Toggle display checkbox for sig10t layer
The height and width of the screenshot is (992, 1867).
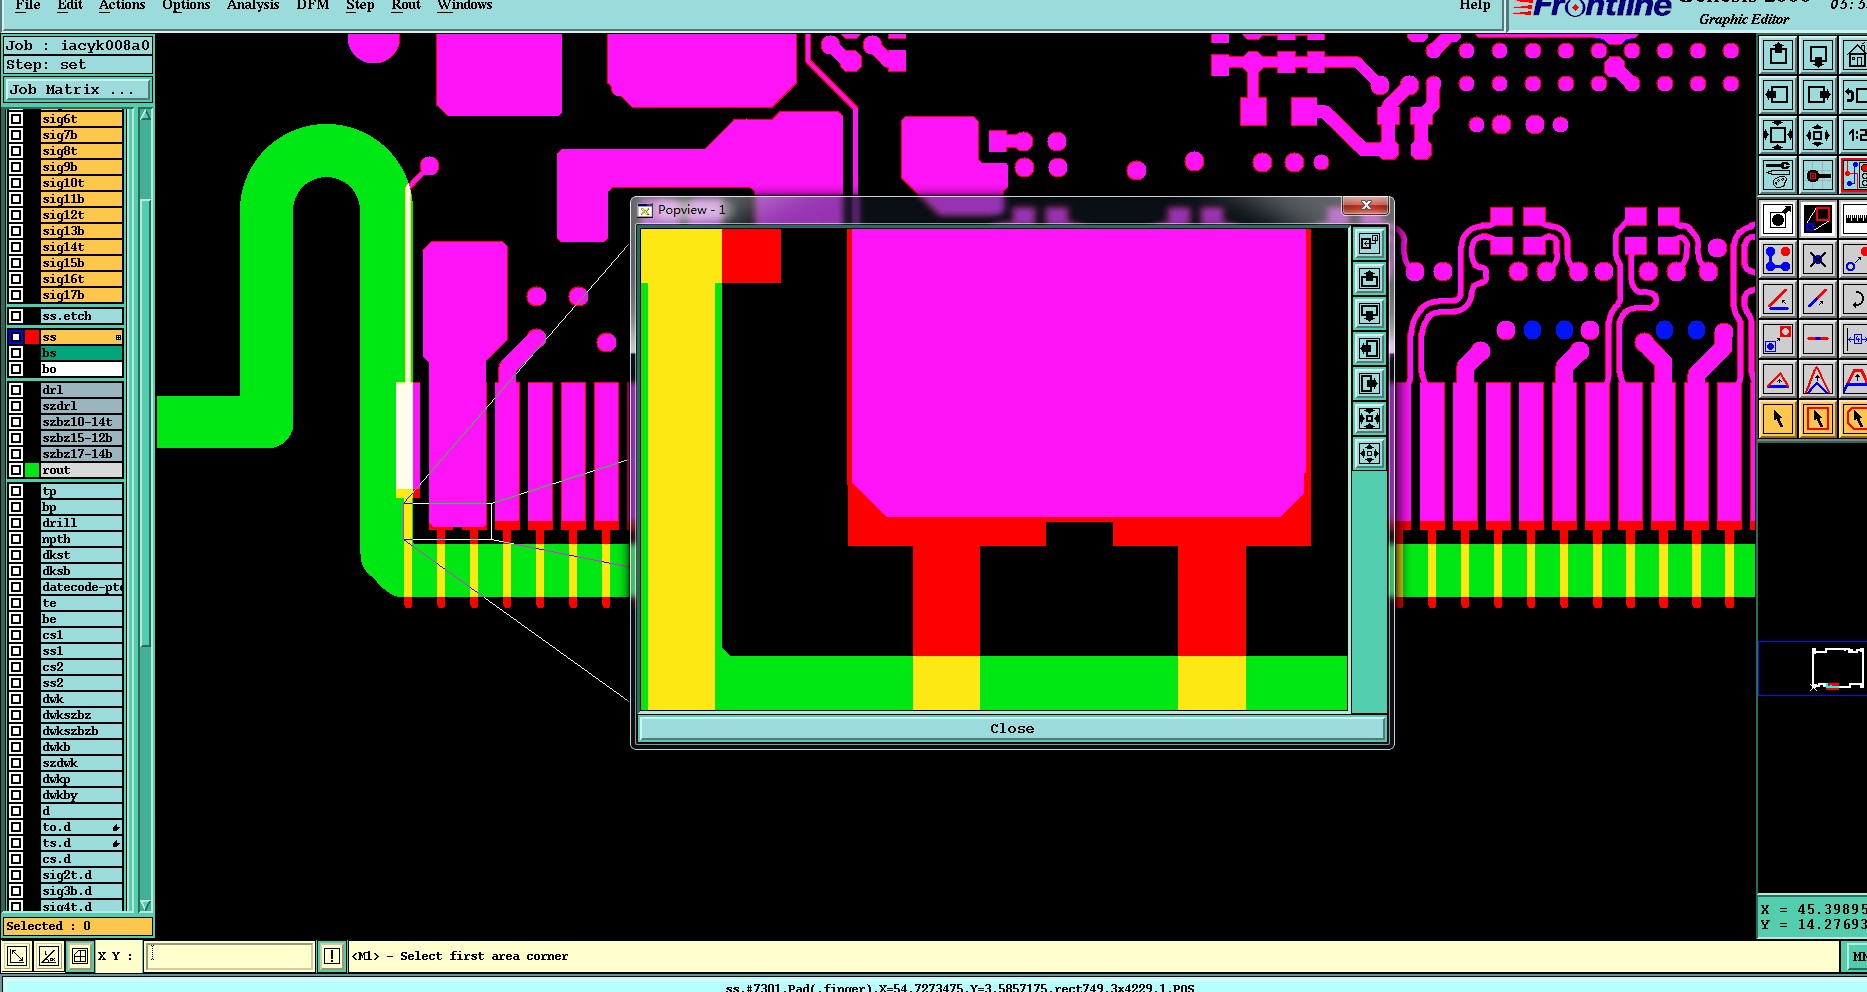tap(16, 183)
